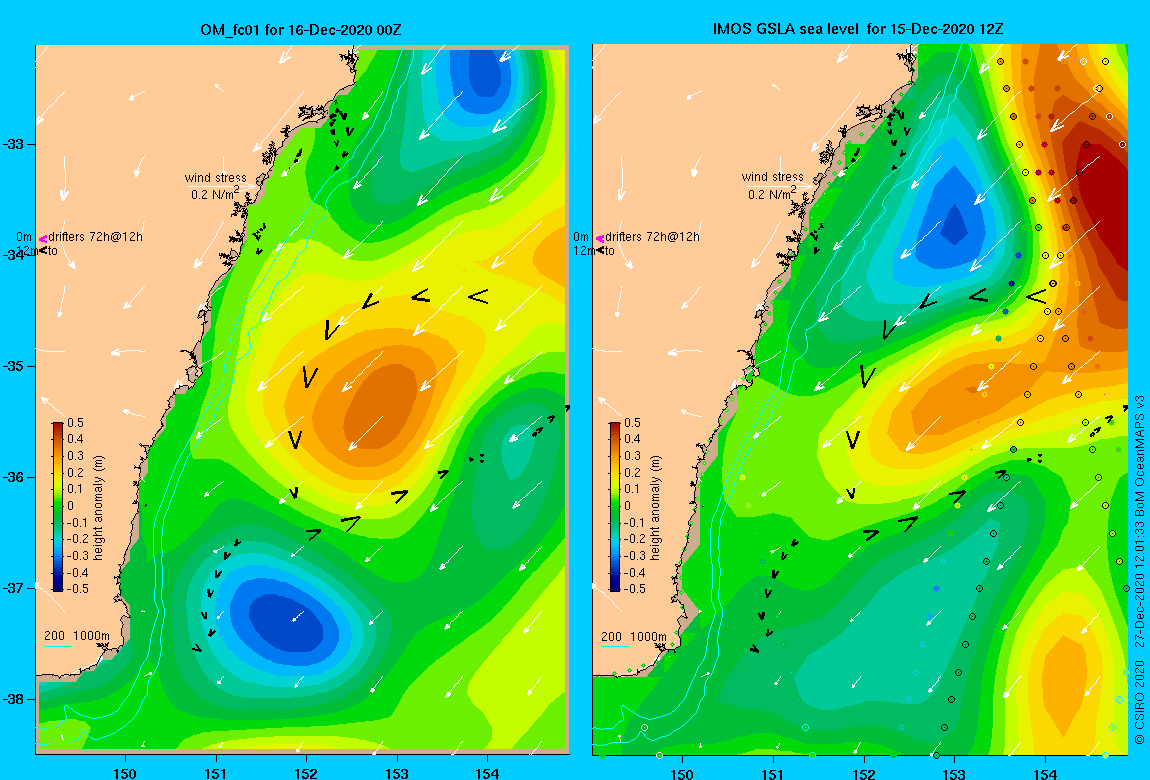Screen dimensions: 1150x780
Task: Click '0.2 N/m' value in left map
Action: click(214, 194)
